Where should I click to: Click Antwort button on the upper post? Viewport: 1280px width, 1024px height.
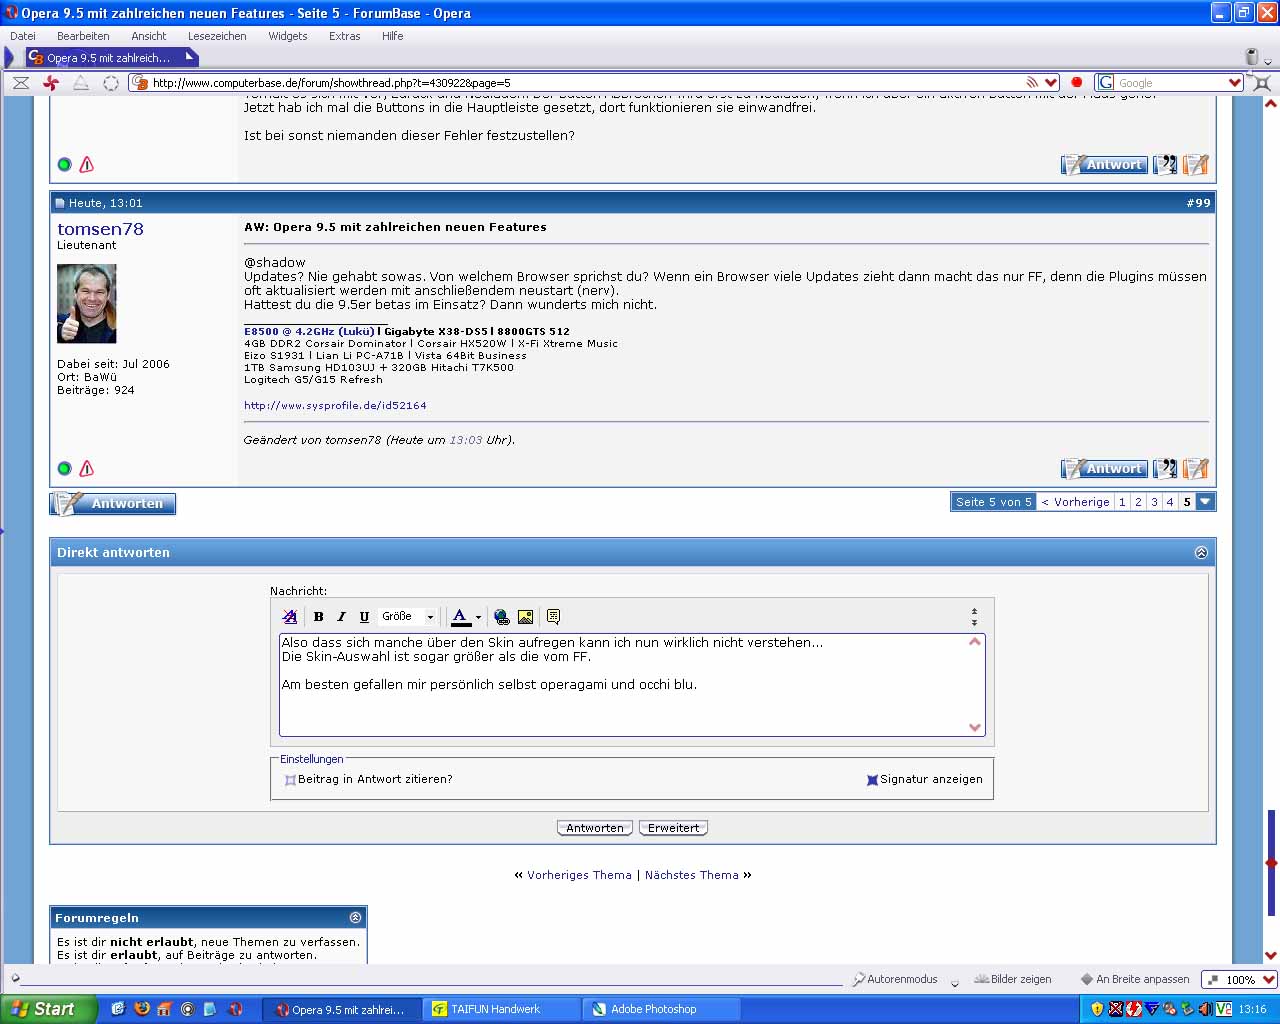1104,164
